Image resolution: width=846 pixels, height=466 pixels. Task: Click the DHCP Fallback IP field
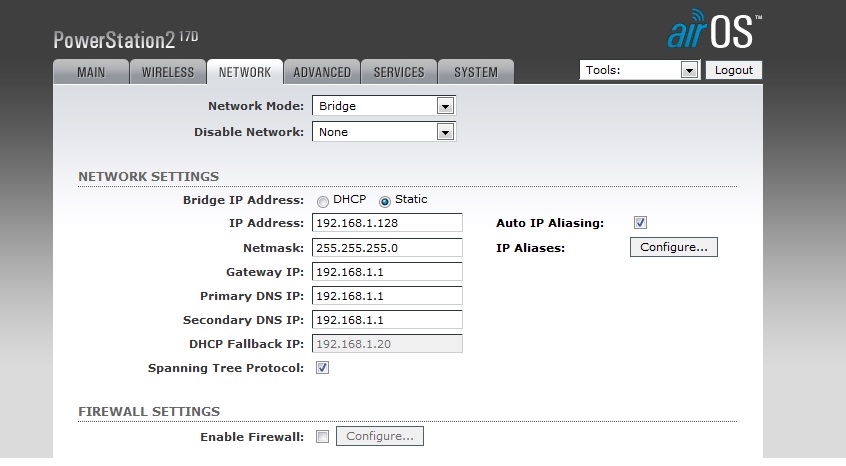pos(387,344)
